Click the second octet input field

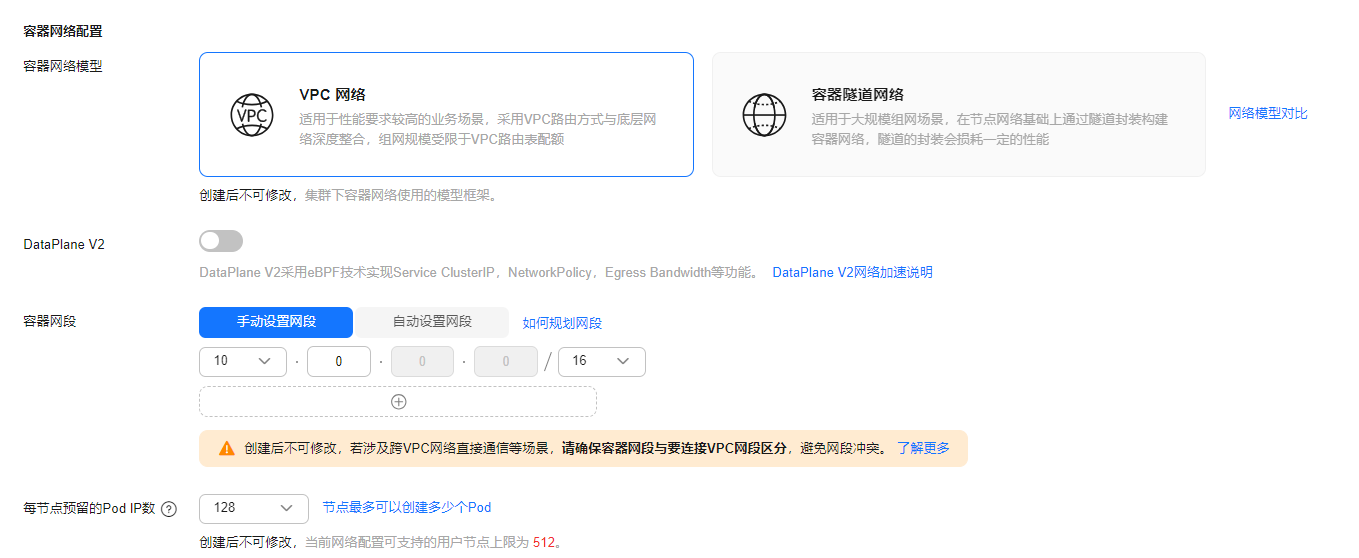click(339, 362)
